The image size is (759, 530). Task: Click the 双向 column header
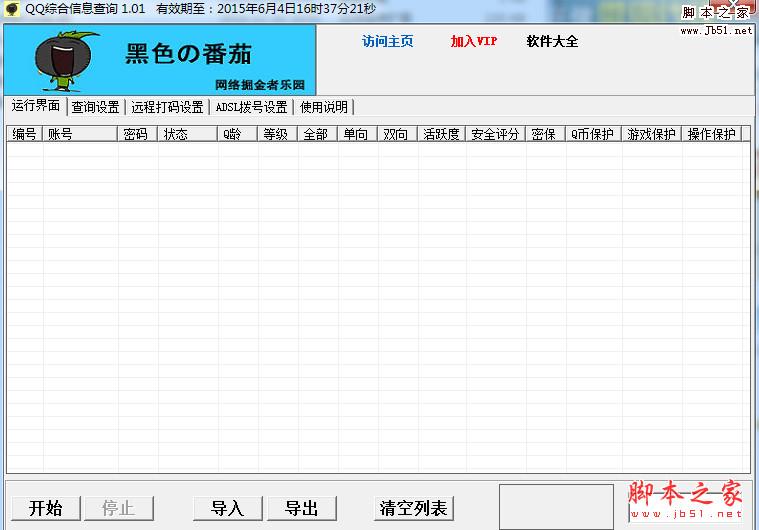tap(397, 134)
